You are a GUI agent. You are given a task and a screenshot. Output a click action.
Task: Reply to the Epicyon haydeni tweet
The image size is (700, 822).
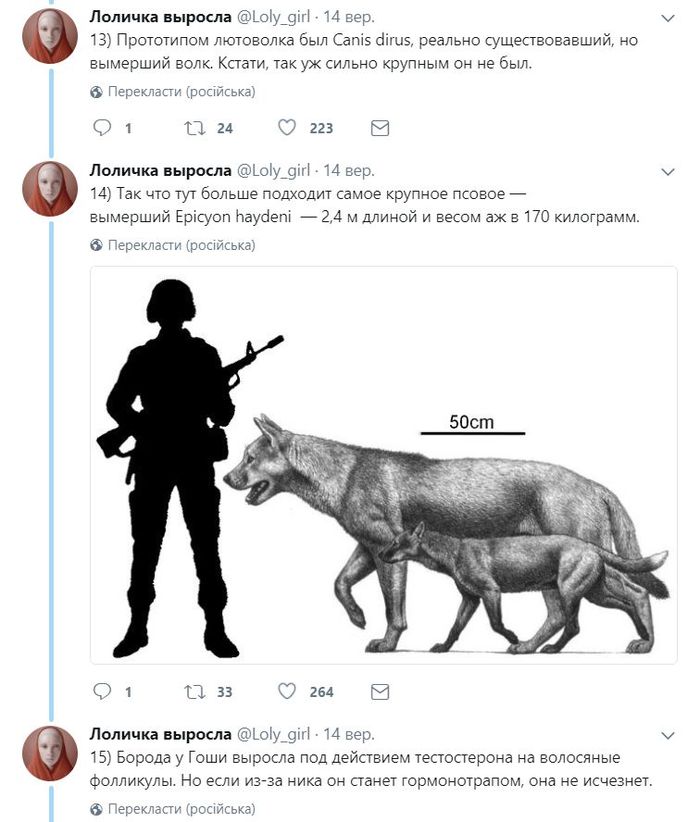[102, 691]
